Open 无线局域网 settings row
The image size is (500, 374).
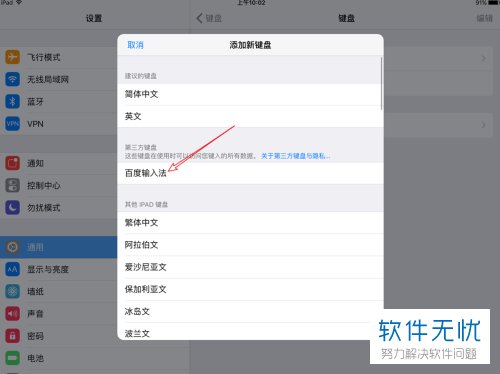59,79
